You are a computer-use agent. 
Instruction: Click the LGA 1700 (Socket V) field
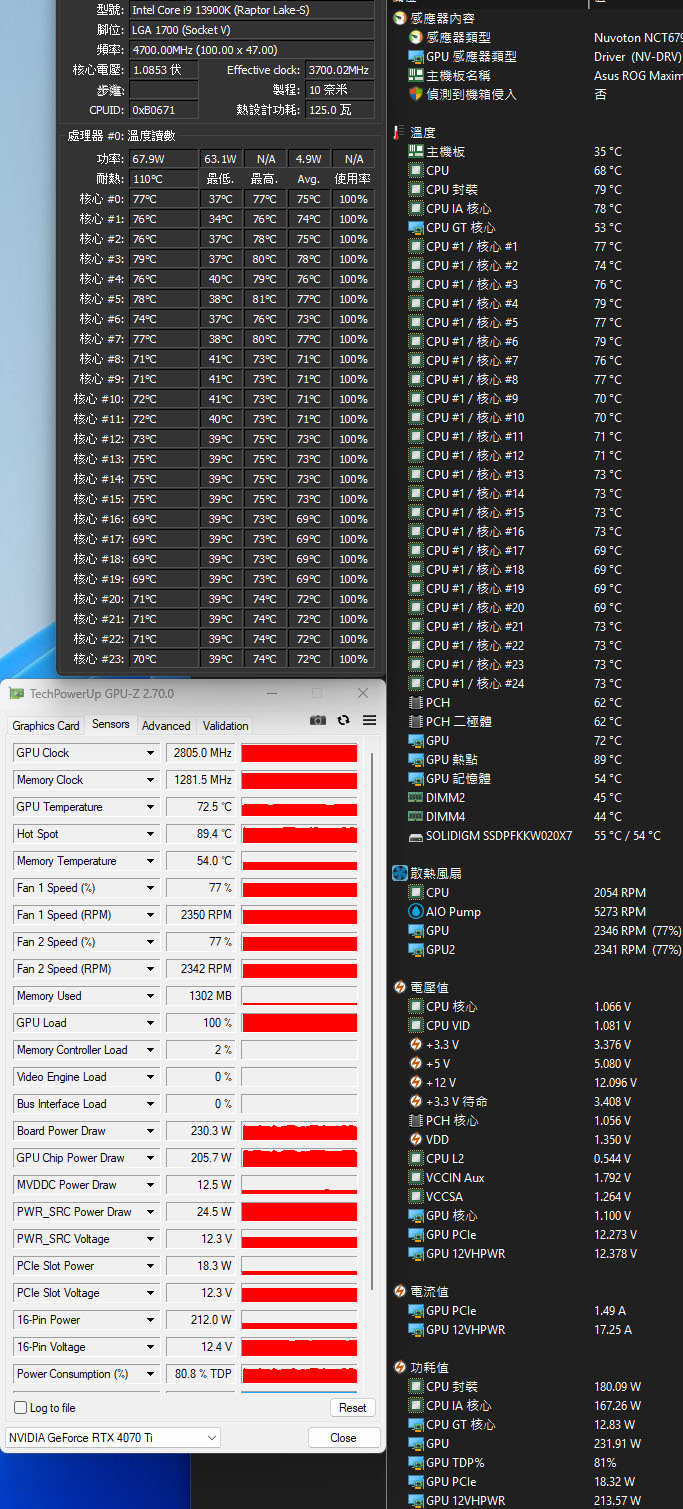point(251,30)
